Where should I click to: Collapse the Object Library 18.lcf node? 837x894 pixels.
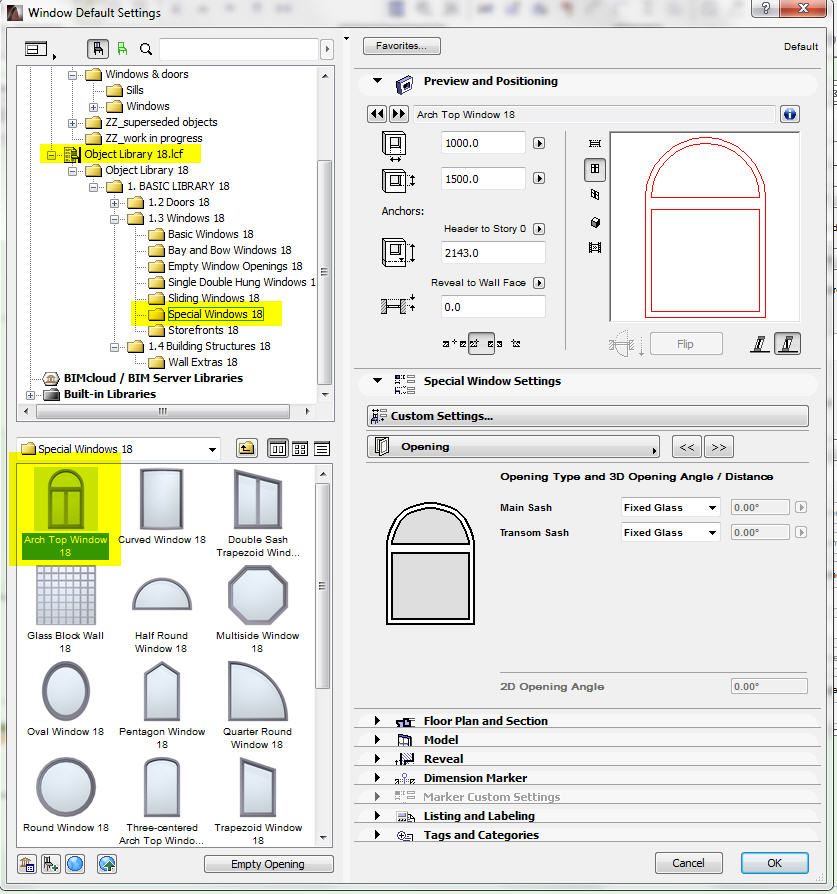pyautogui.click(x=51, y=155)
